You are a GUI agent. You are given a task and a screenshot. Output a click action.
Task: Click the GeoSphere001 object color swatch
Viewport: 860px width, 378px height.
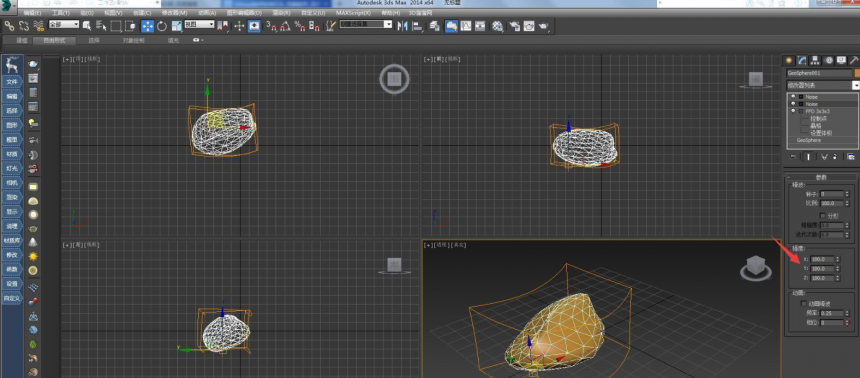point(857,73)
